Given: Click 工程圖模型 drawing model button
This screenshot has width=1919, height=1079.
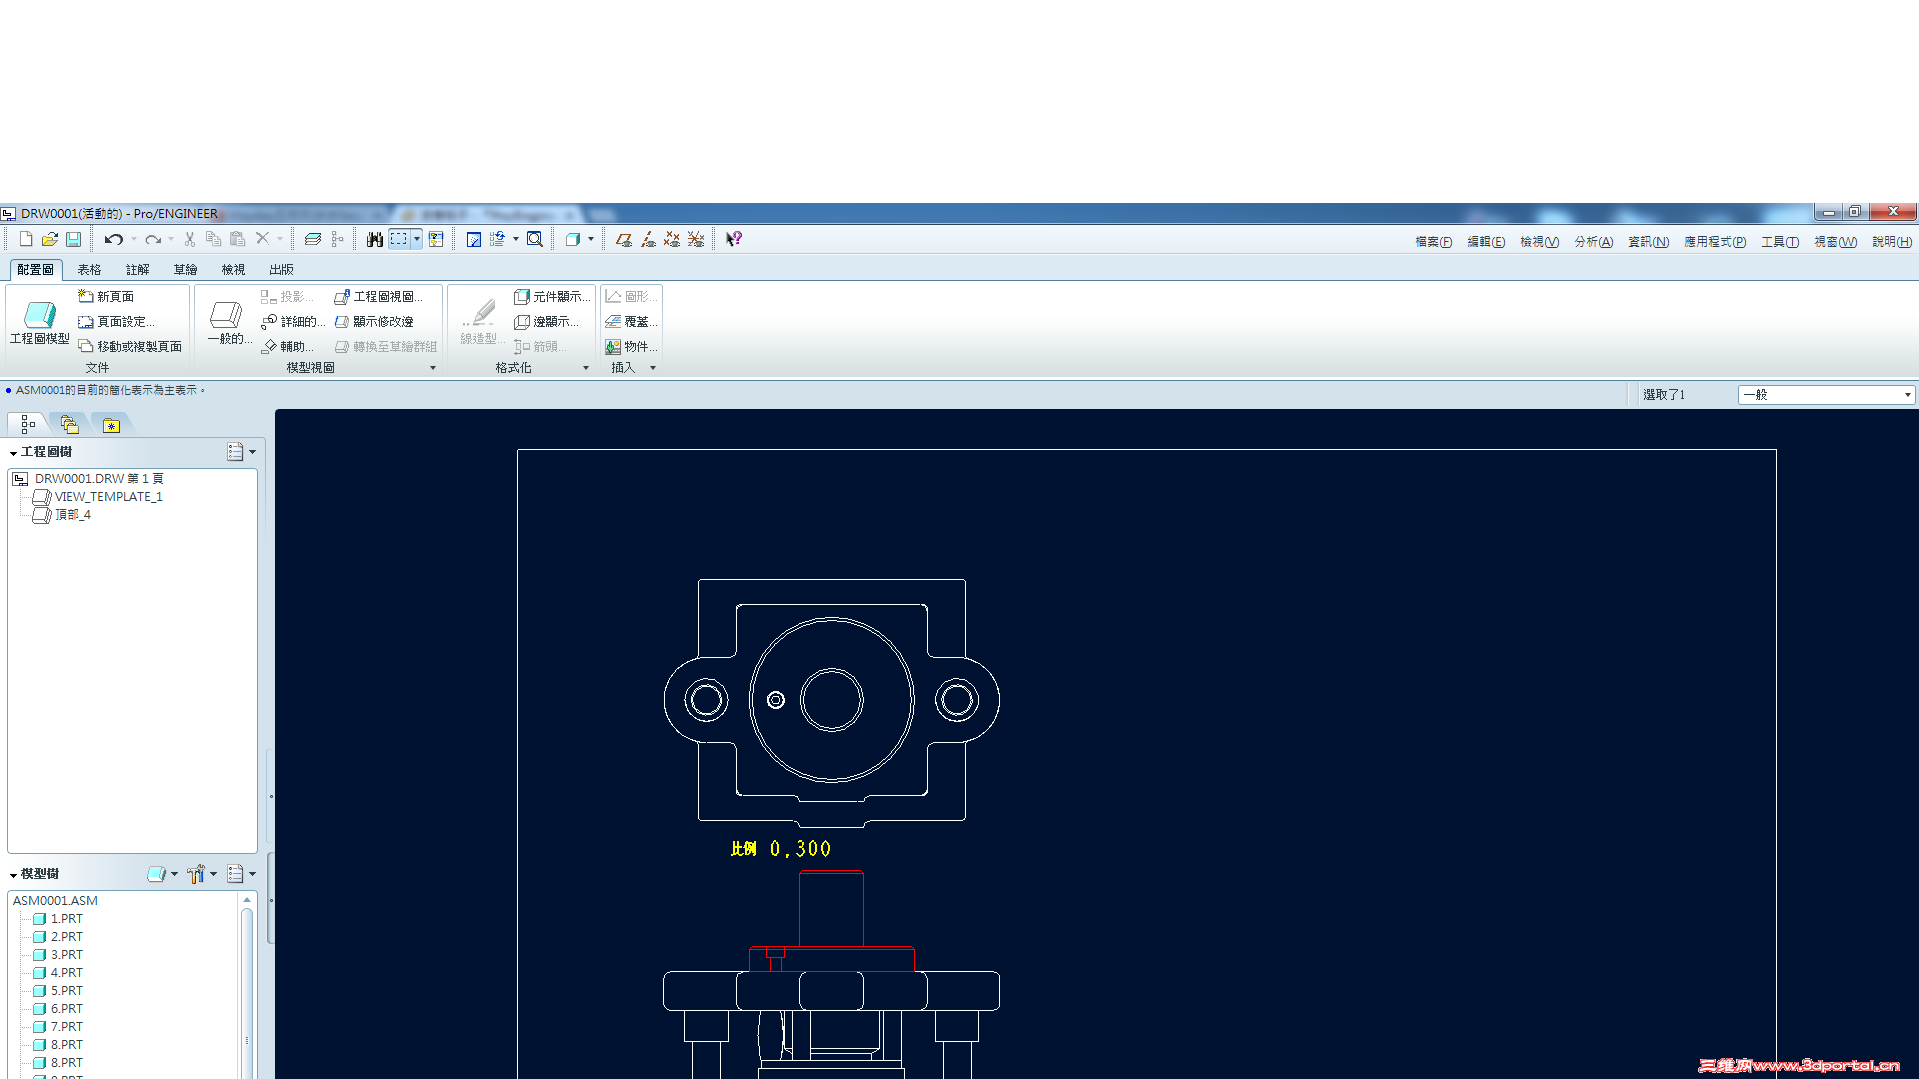Looking at the screenshot, I should click(x=40, y=323).
